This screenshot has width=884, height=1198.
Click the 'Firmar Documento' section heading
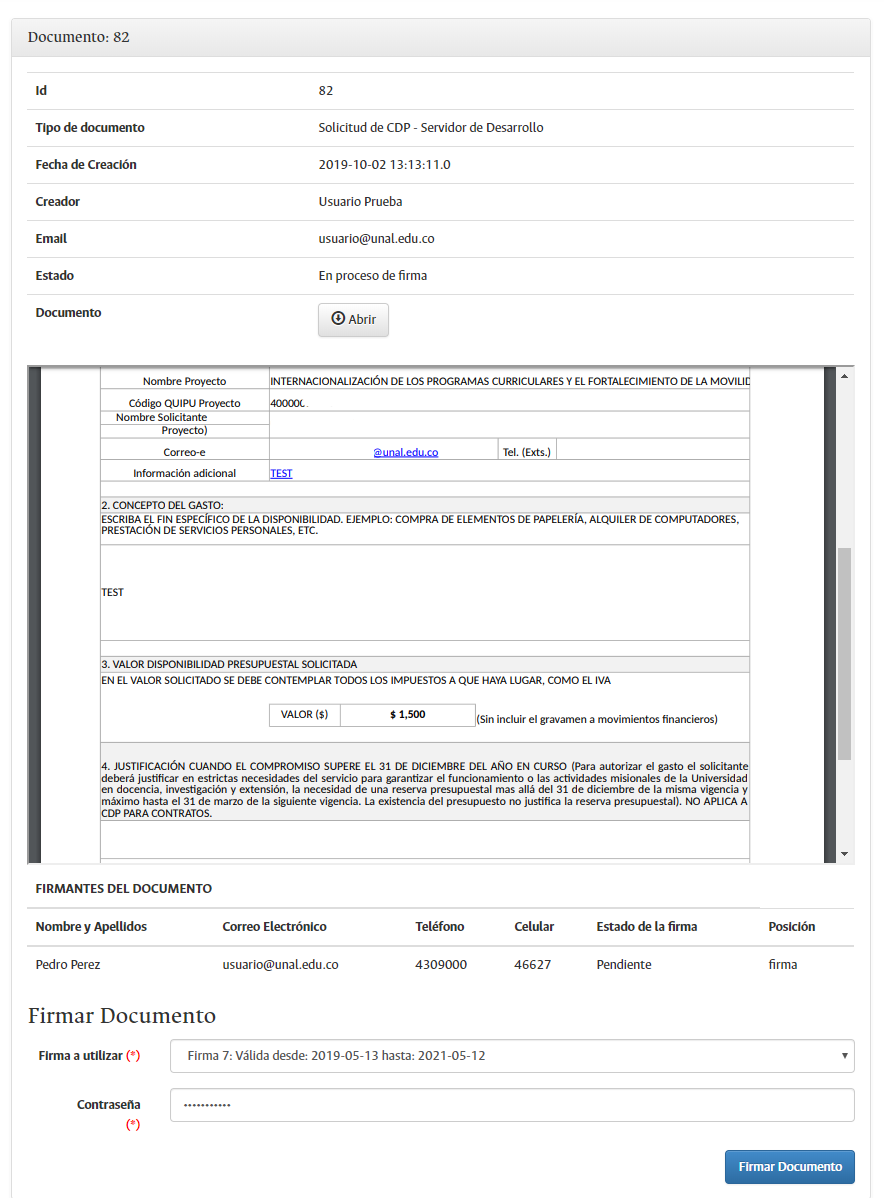tap(122, 1015)
